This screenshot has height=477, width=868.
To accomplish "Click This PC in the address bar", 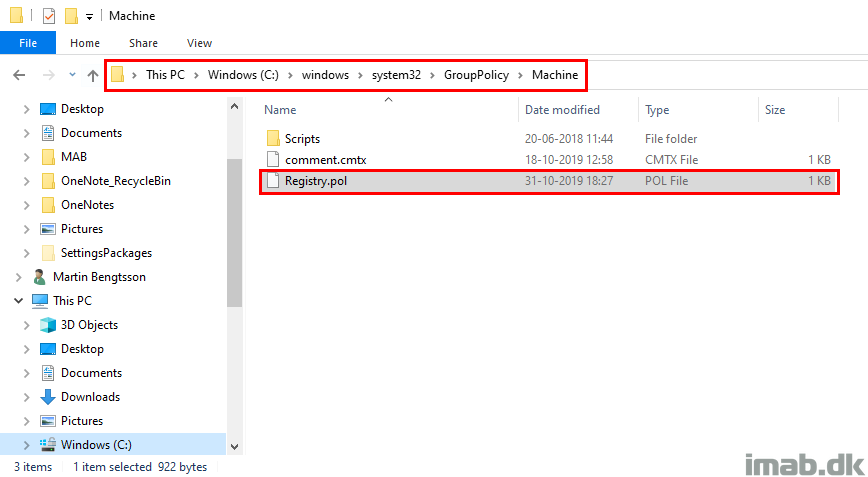I will 165,75.
